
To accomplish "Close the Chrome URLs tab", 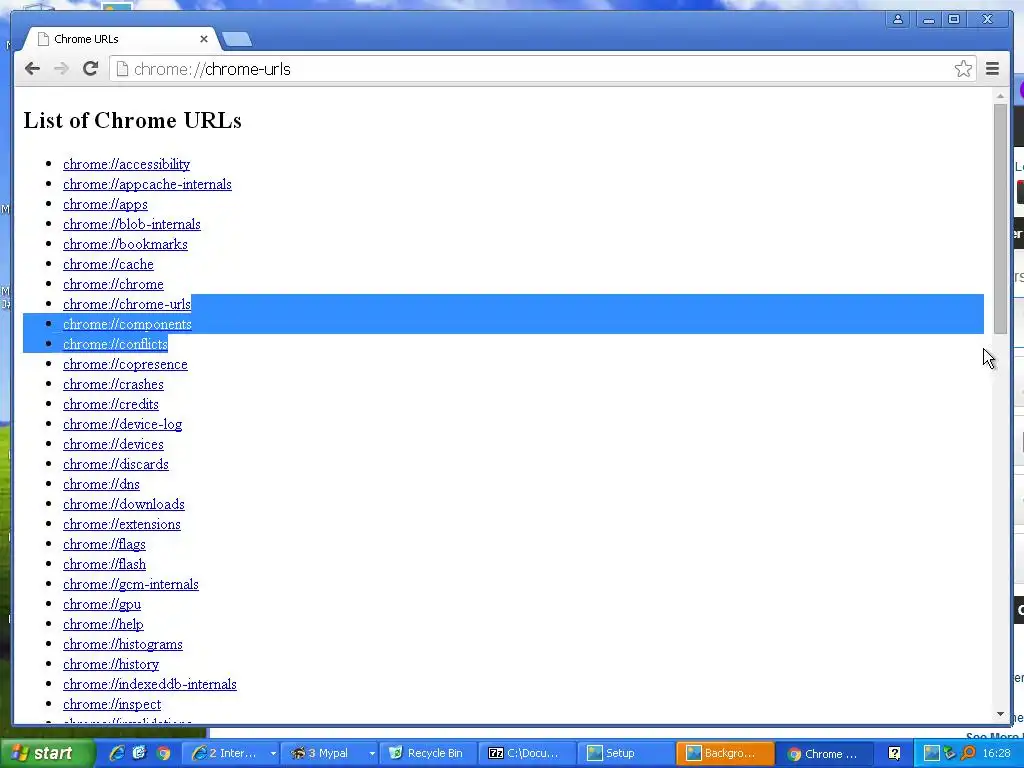I will [204, 39].
